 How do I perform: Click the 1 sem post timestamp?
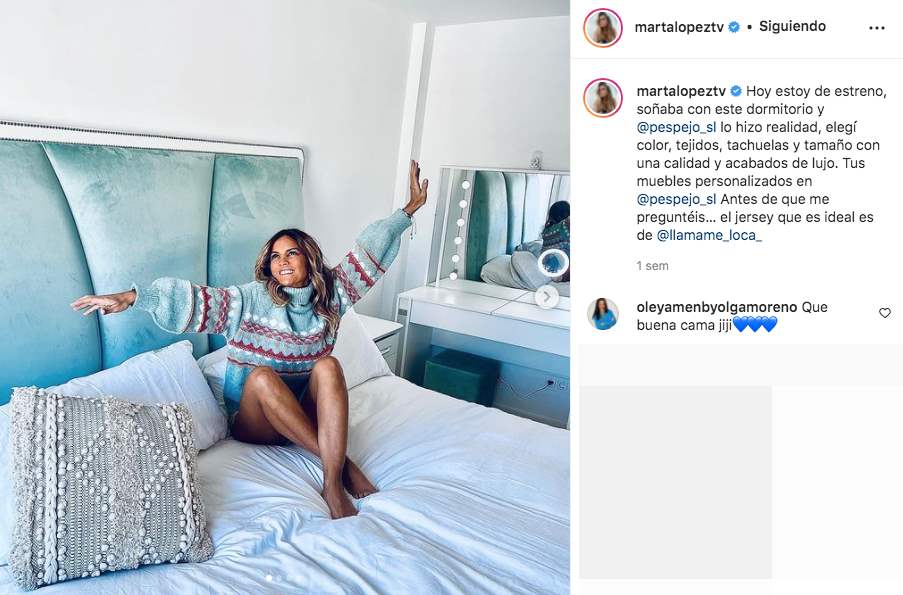652,266
